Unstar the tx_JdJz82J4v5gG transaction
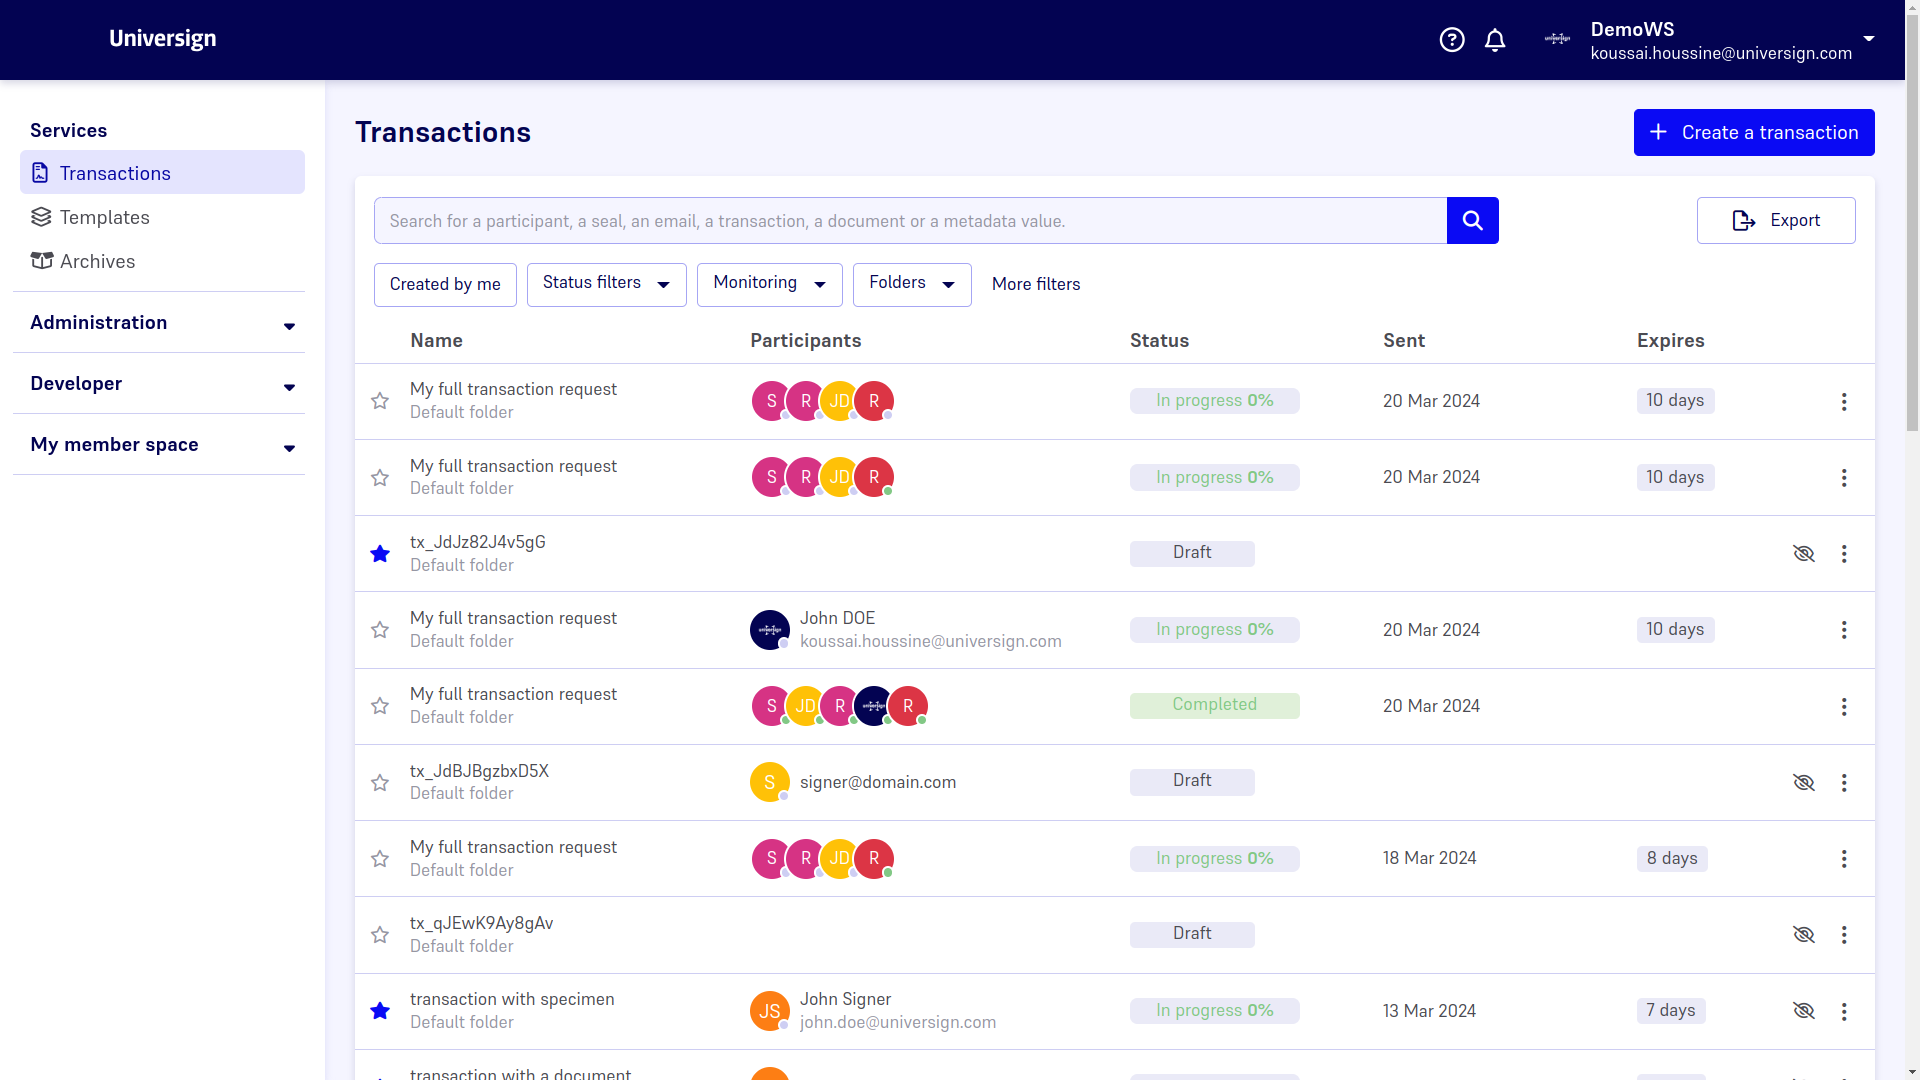This screenshot has height=1080, width=1920. click(380, 554)
